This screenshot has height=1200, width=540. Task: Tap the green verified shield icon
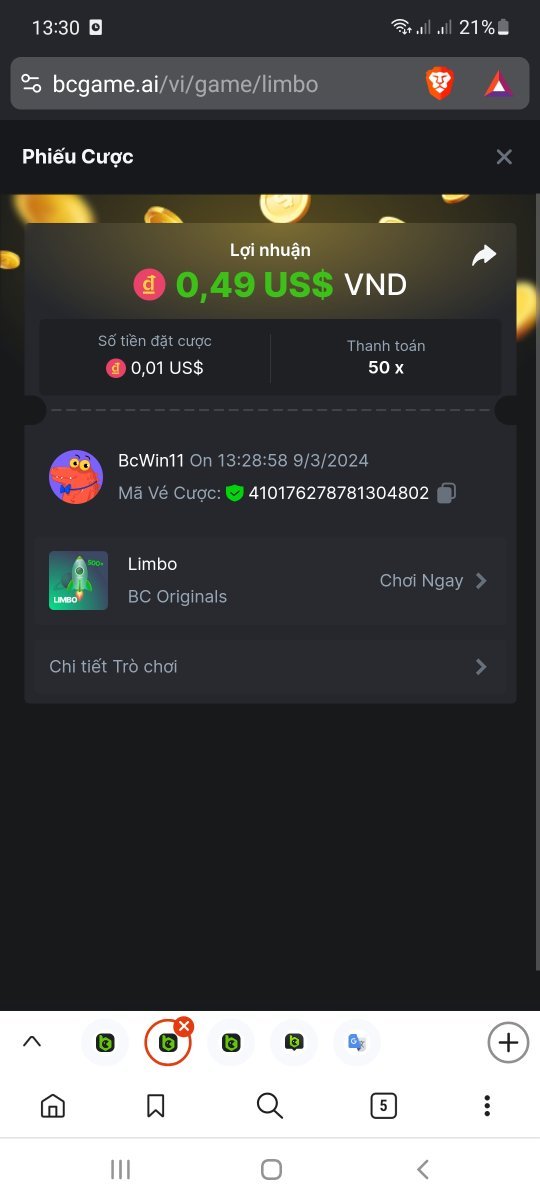[235, 493]
